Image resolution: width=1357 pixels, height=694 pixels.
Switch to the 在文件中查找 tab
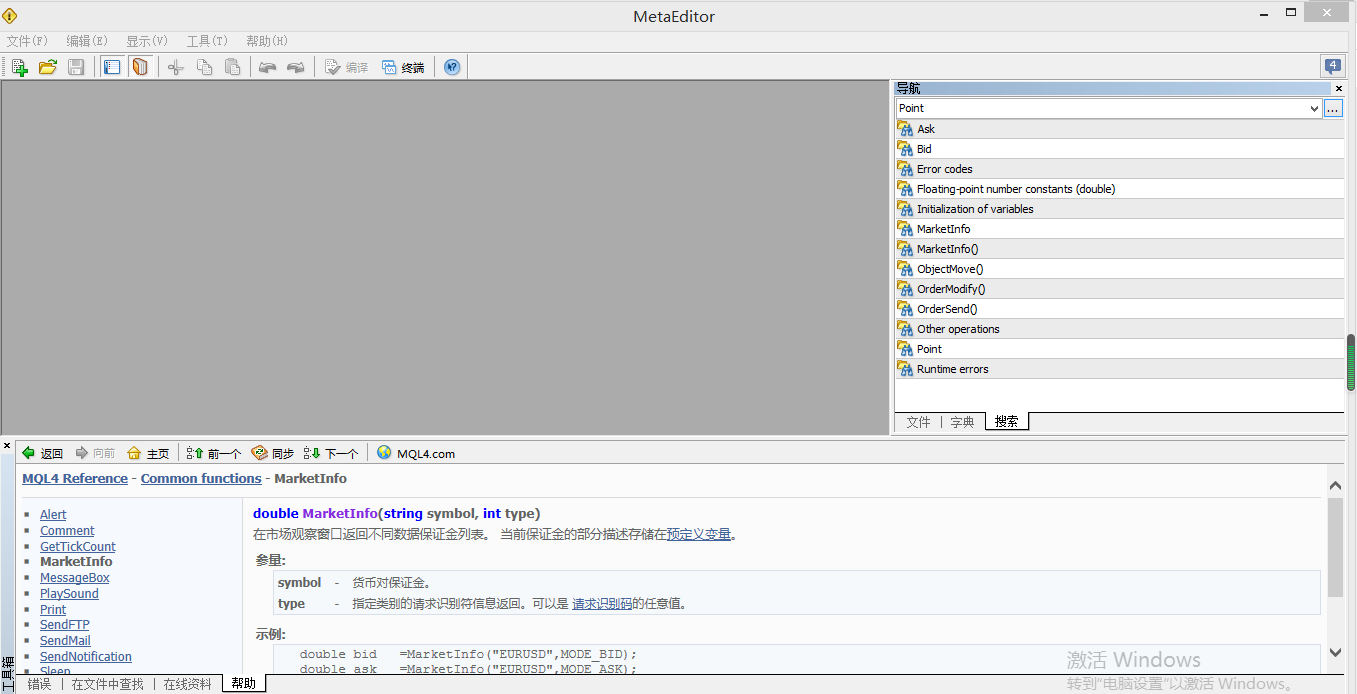click(107, 684)
